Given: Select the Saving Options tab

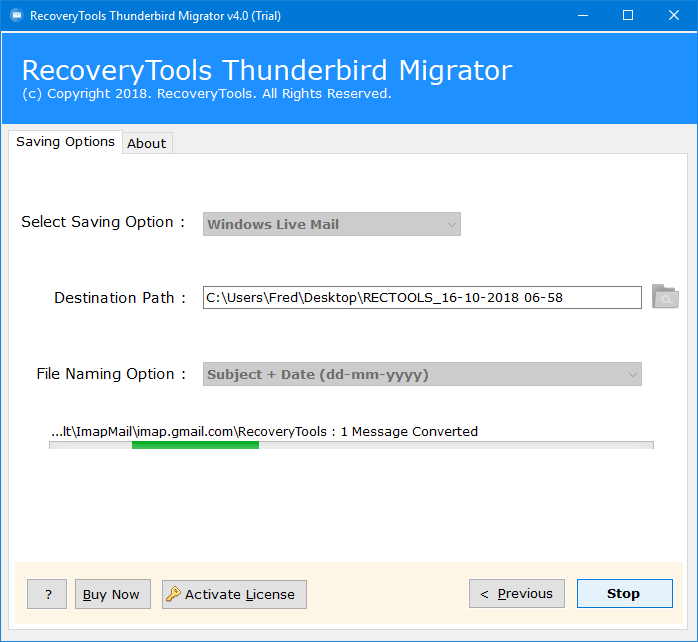Looking at the screenshot, I should tap(65, 142).
